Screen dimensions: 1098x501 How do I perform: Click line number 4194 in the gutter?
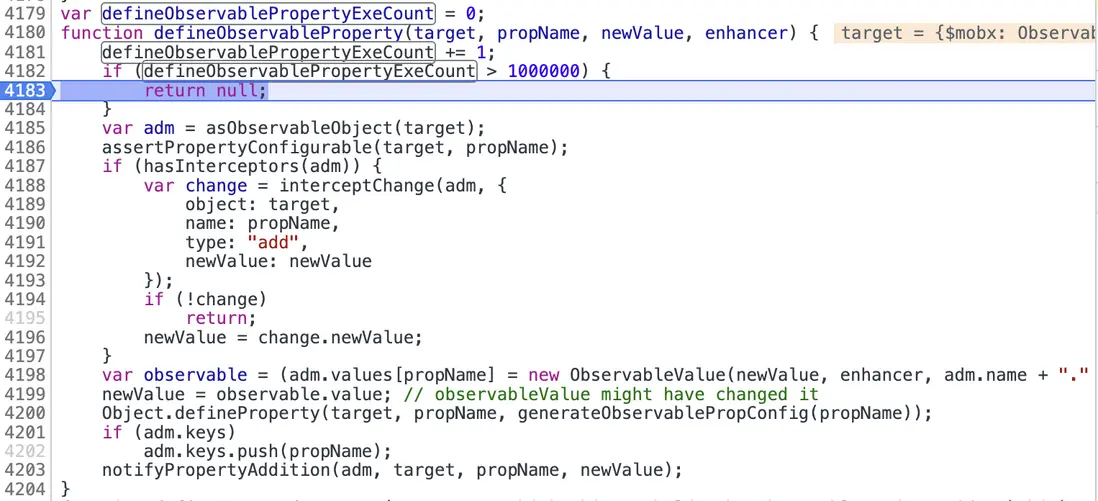[25, 299]
